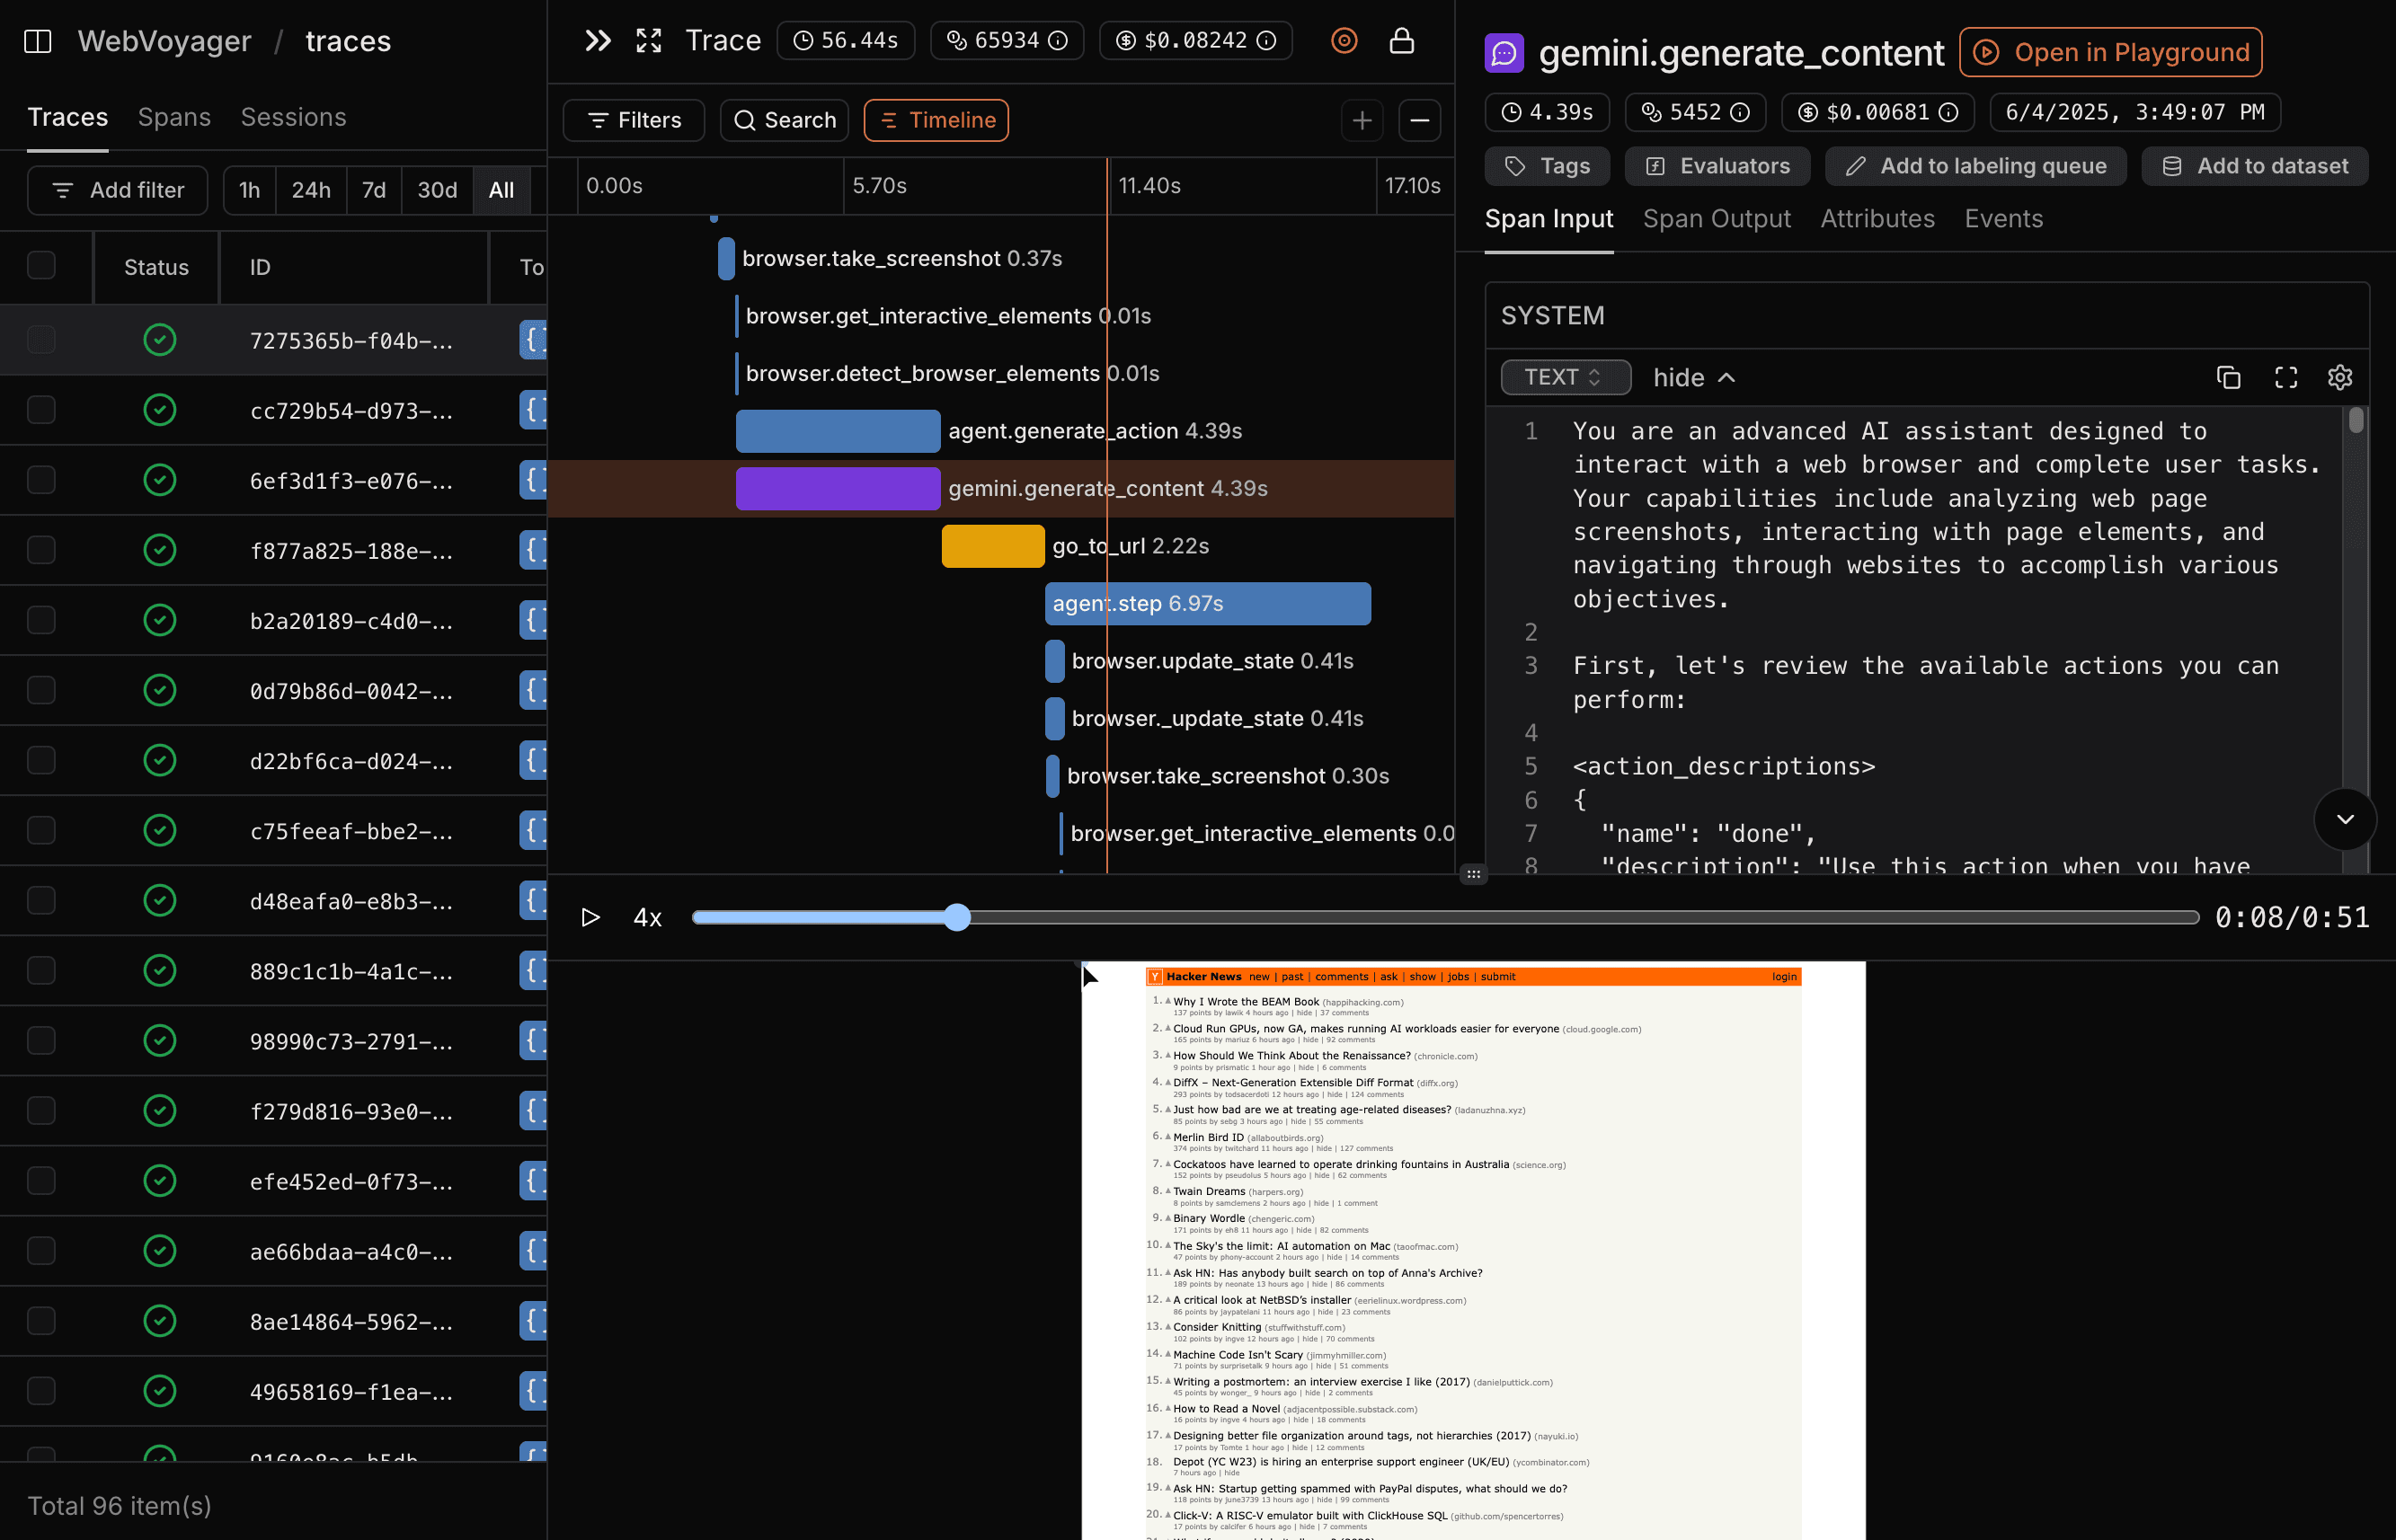Copy the system prompt text
Image resolution: width=2396 pixels, height=1540 pixels.
coord(2228,377)
